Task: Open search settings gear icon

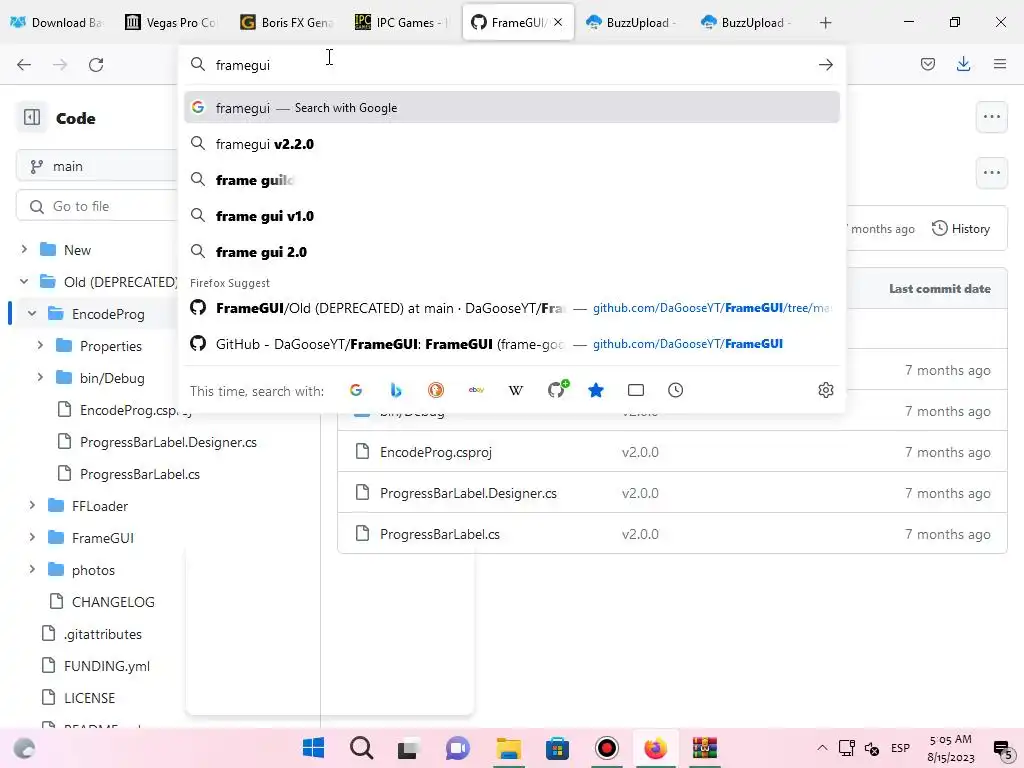Action: pyautogui.click(x=825, y=391)
